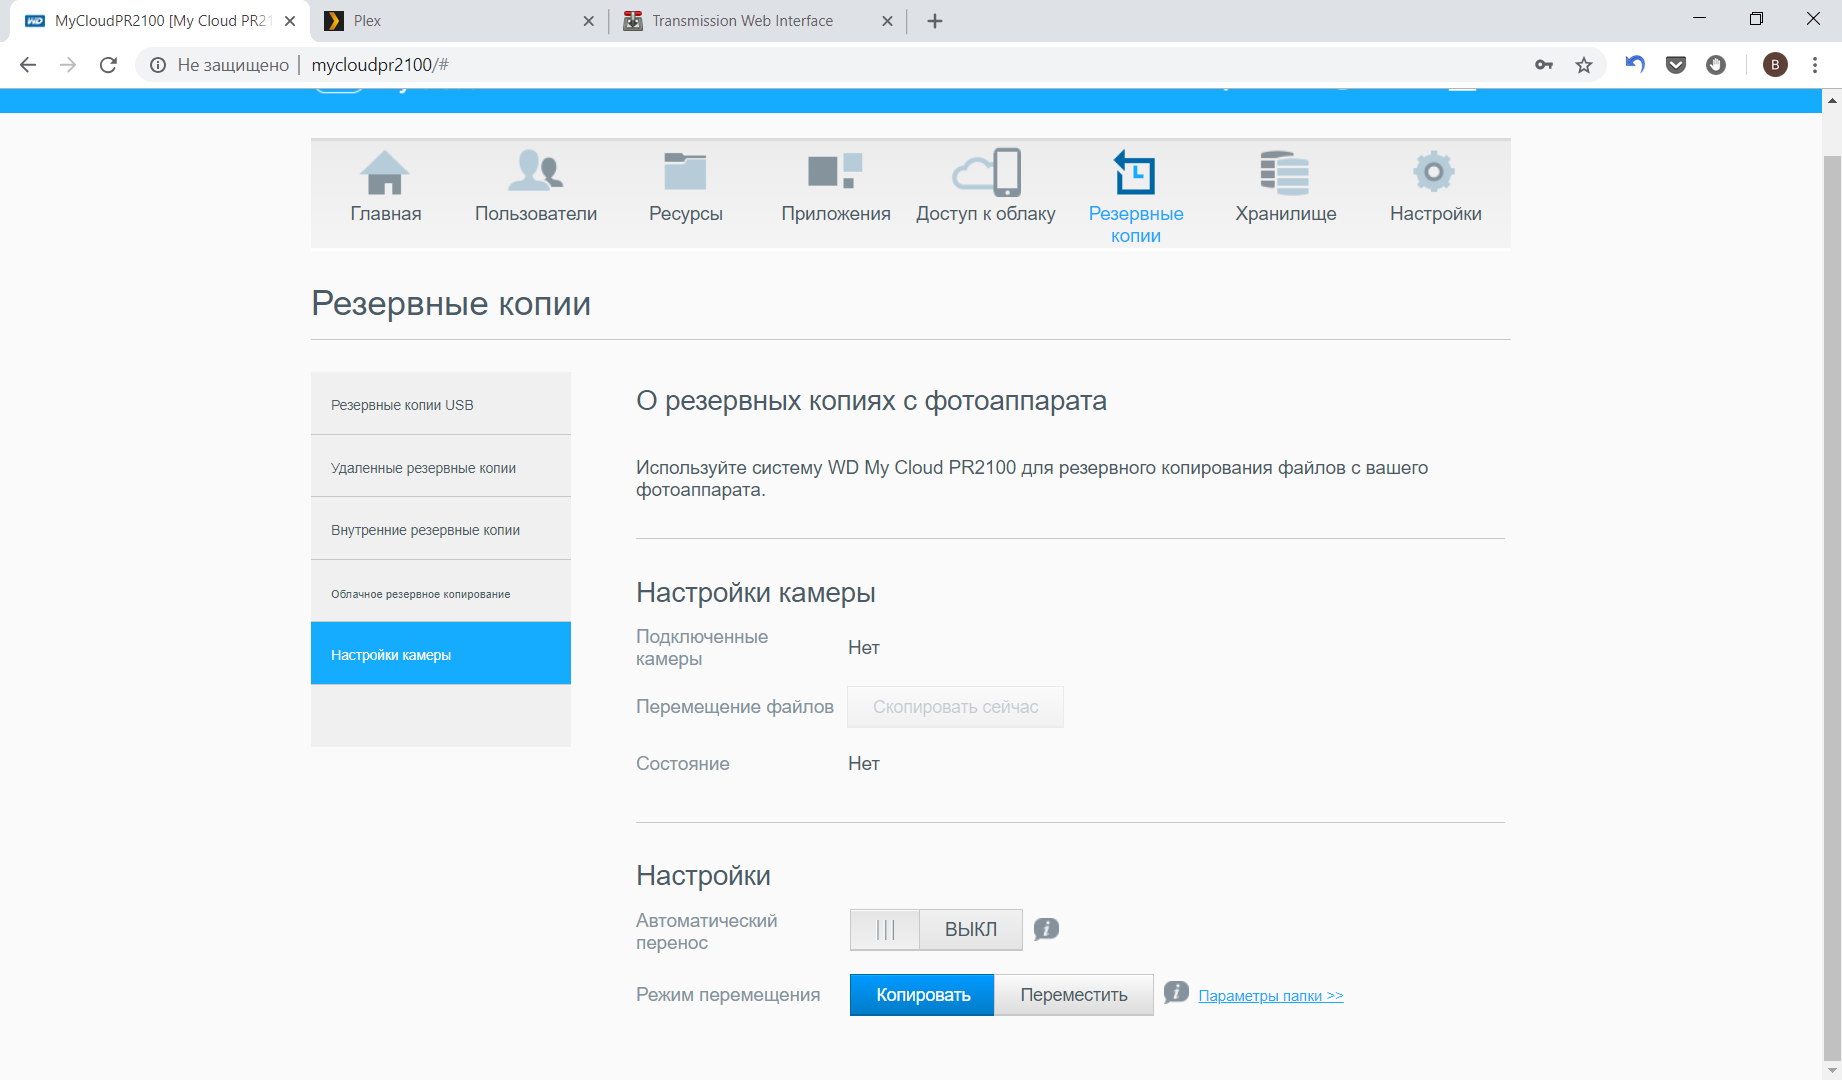Image resolution: width=1842 pixels, height=1080 pixels.
Task: Click the browser back arrow
Action: click(x=28, y=65)
